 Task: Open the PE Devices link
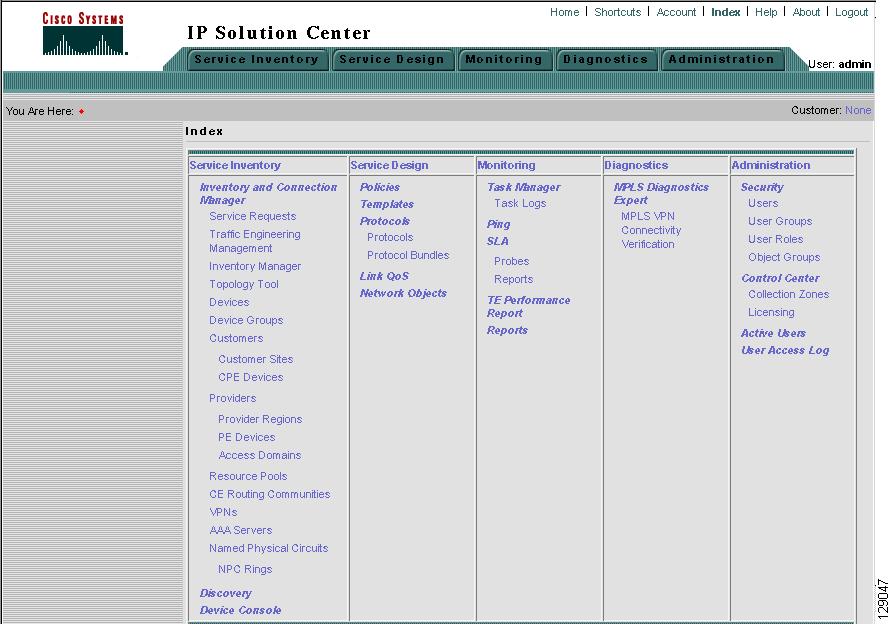tap(246, 437)
